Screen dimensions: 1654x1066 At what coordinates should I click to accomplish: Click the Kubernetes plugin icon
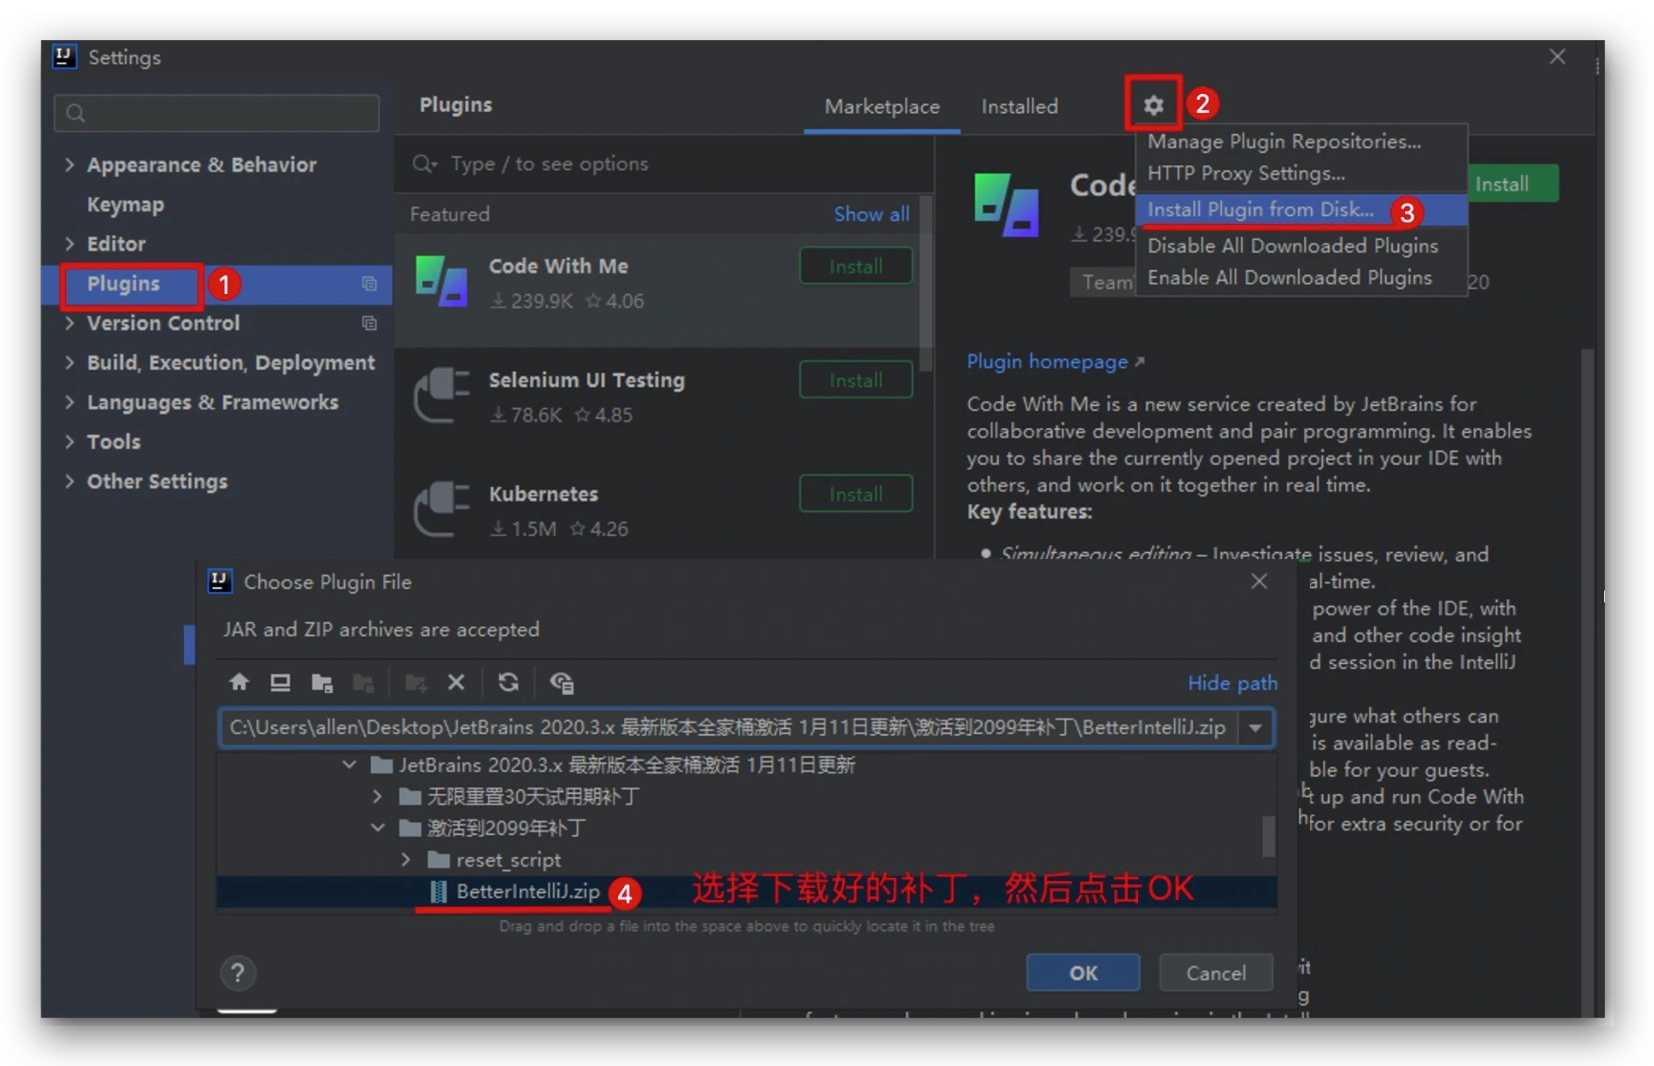(x=441, y=509)
